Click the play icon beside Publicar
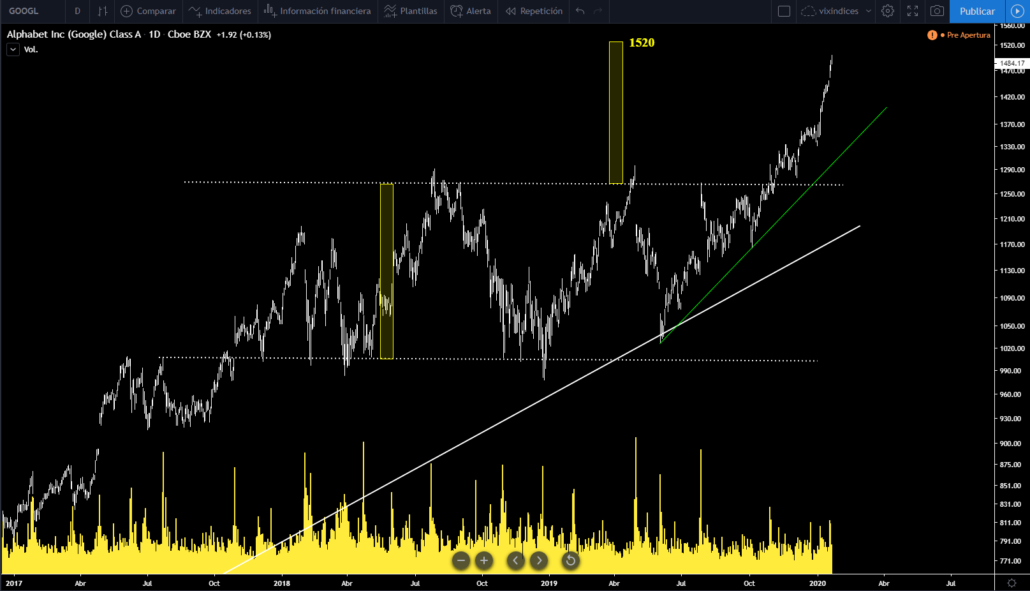 [1017, 11]
